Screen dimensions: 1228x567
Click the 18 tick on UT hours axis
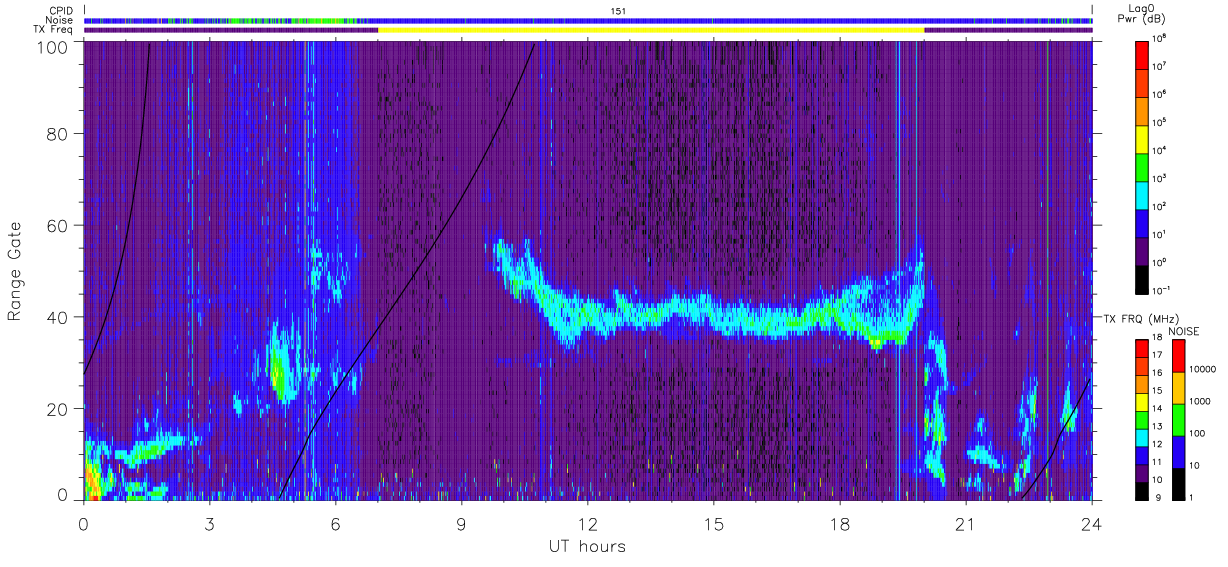coord(839,522)
